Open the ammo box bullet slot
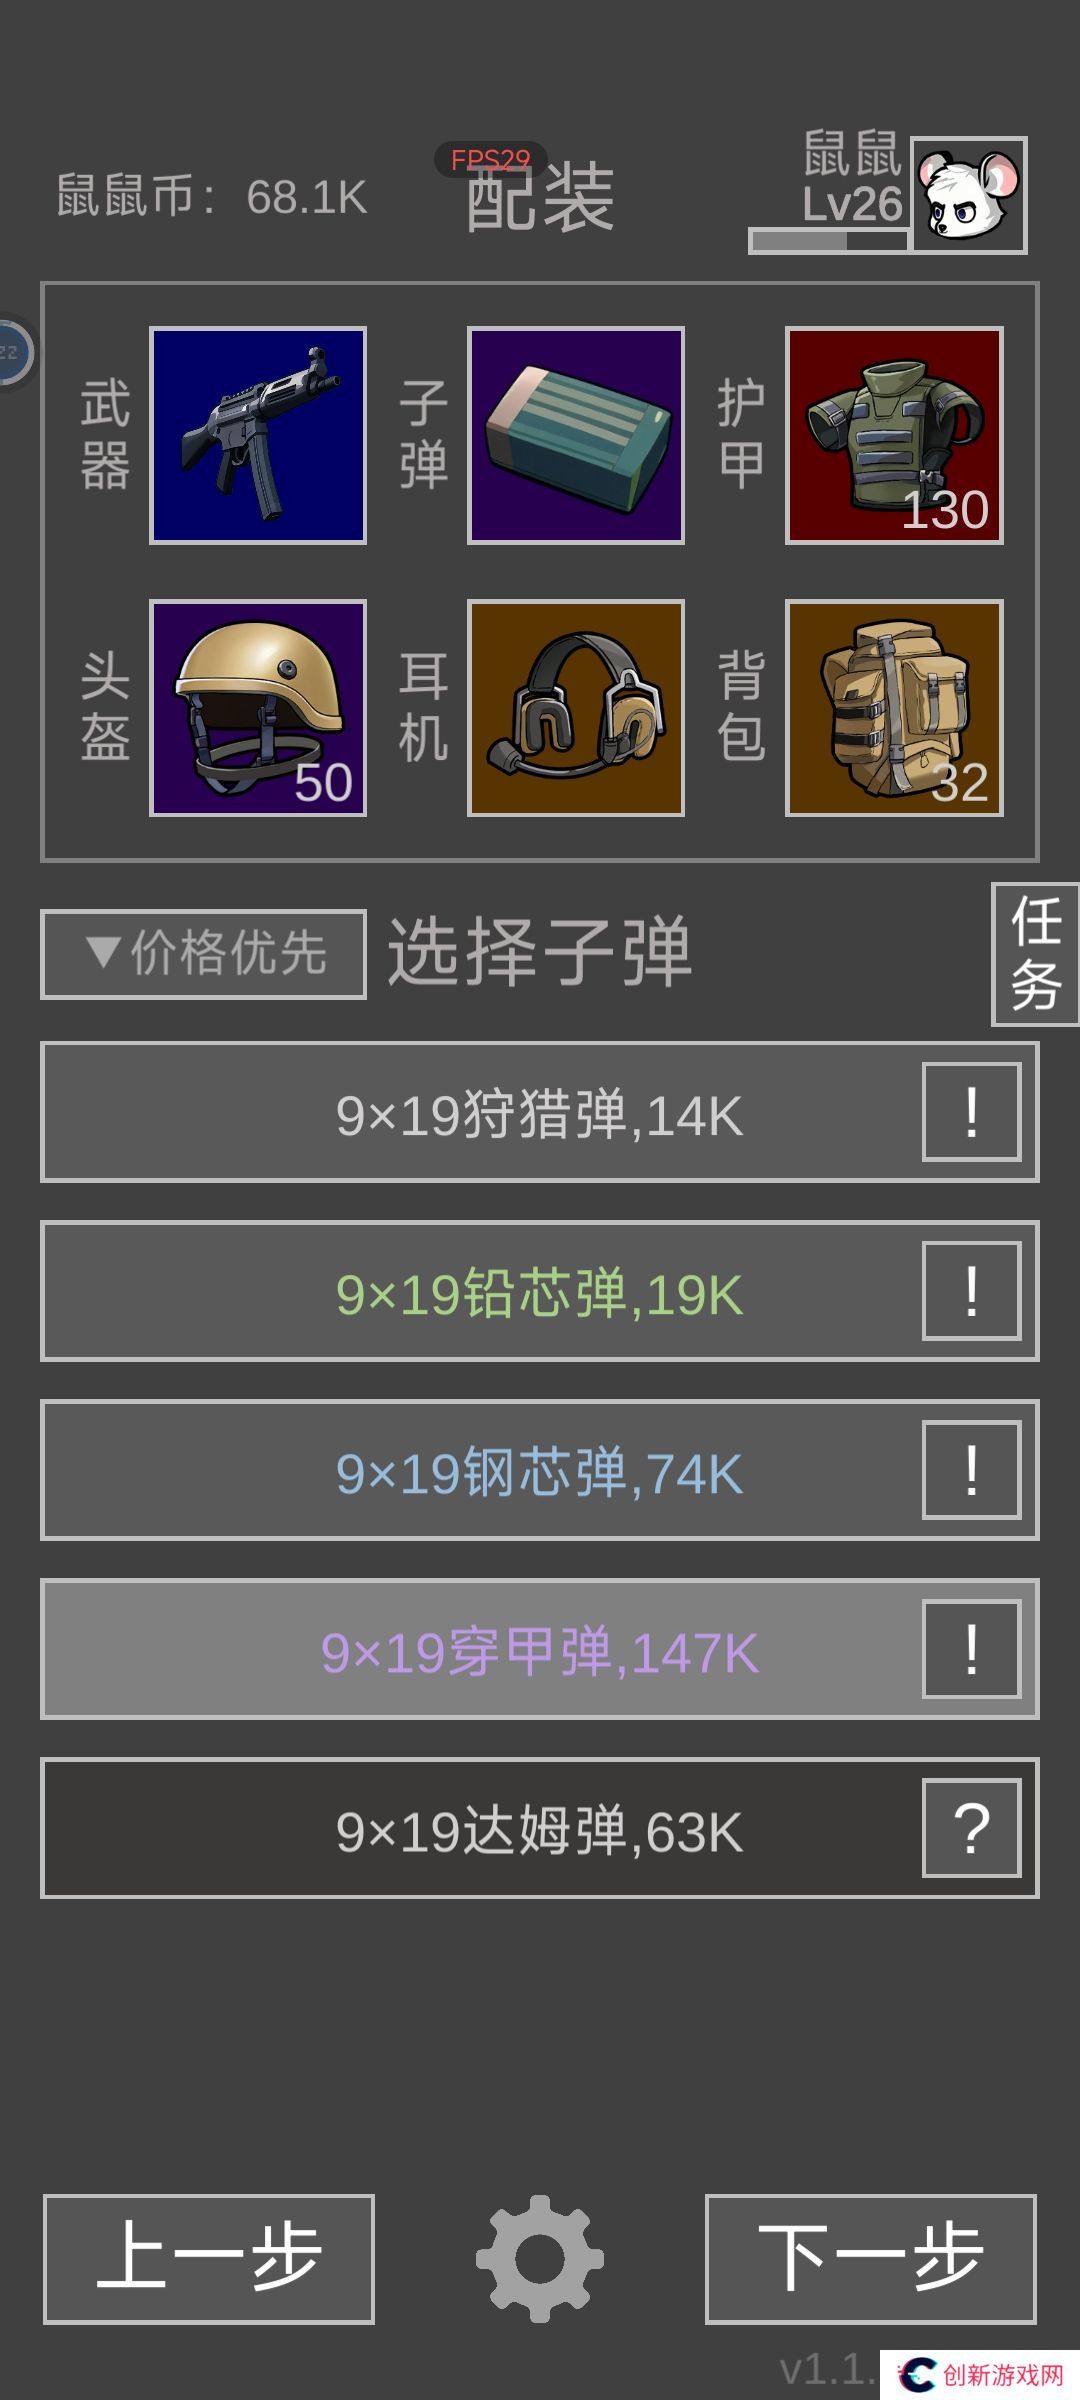This screenshot has width=1080, height=2400. click(x=576, y=436)
